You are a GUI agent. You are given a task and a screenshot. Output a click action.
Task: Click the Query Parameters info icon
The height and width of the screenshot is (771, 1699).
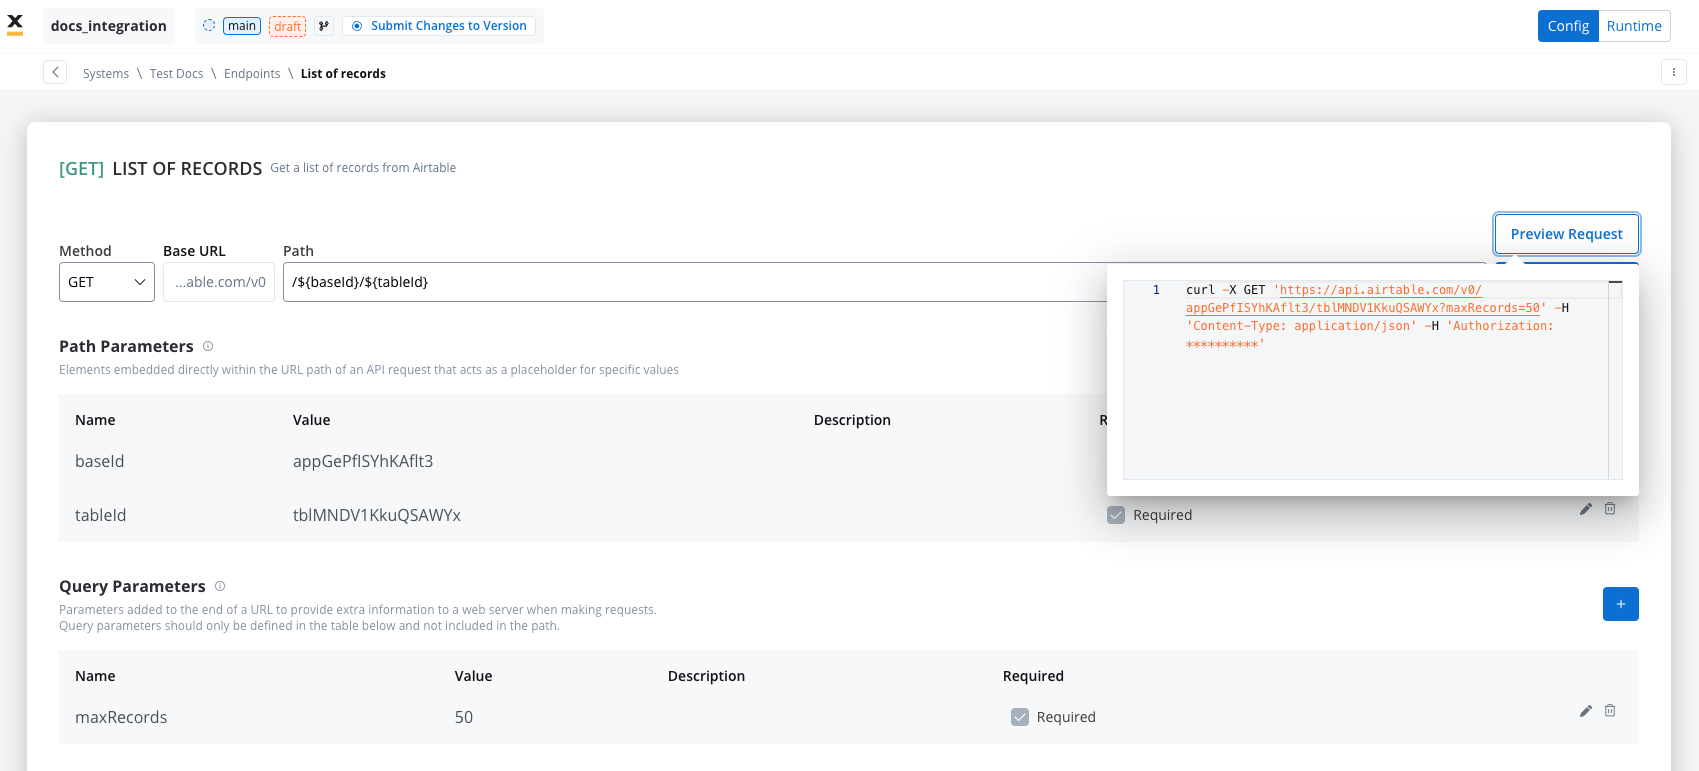click(220, 586)
